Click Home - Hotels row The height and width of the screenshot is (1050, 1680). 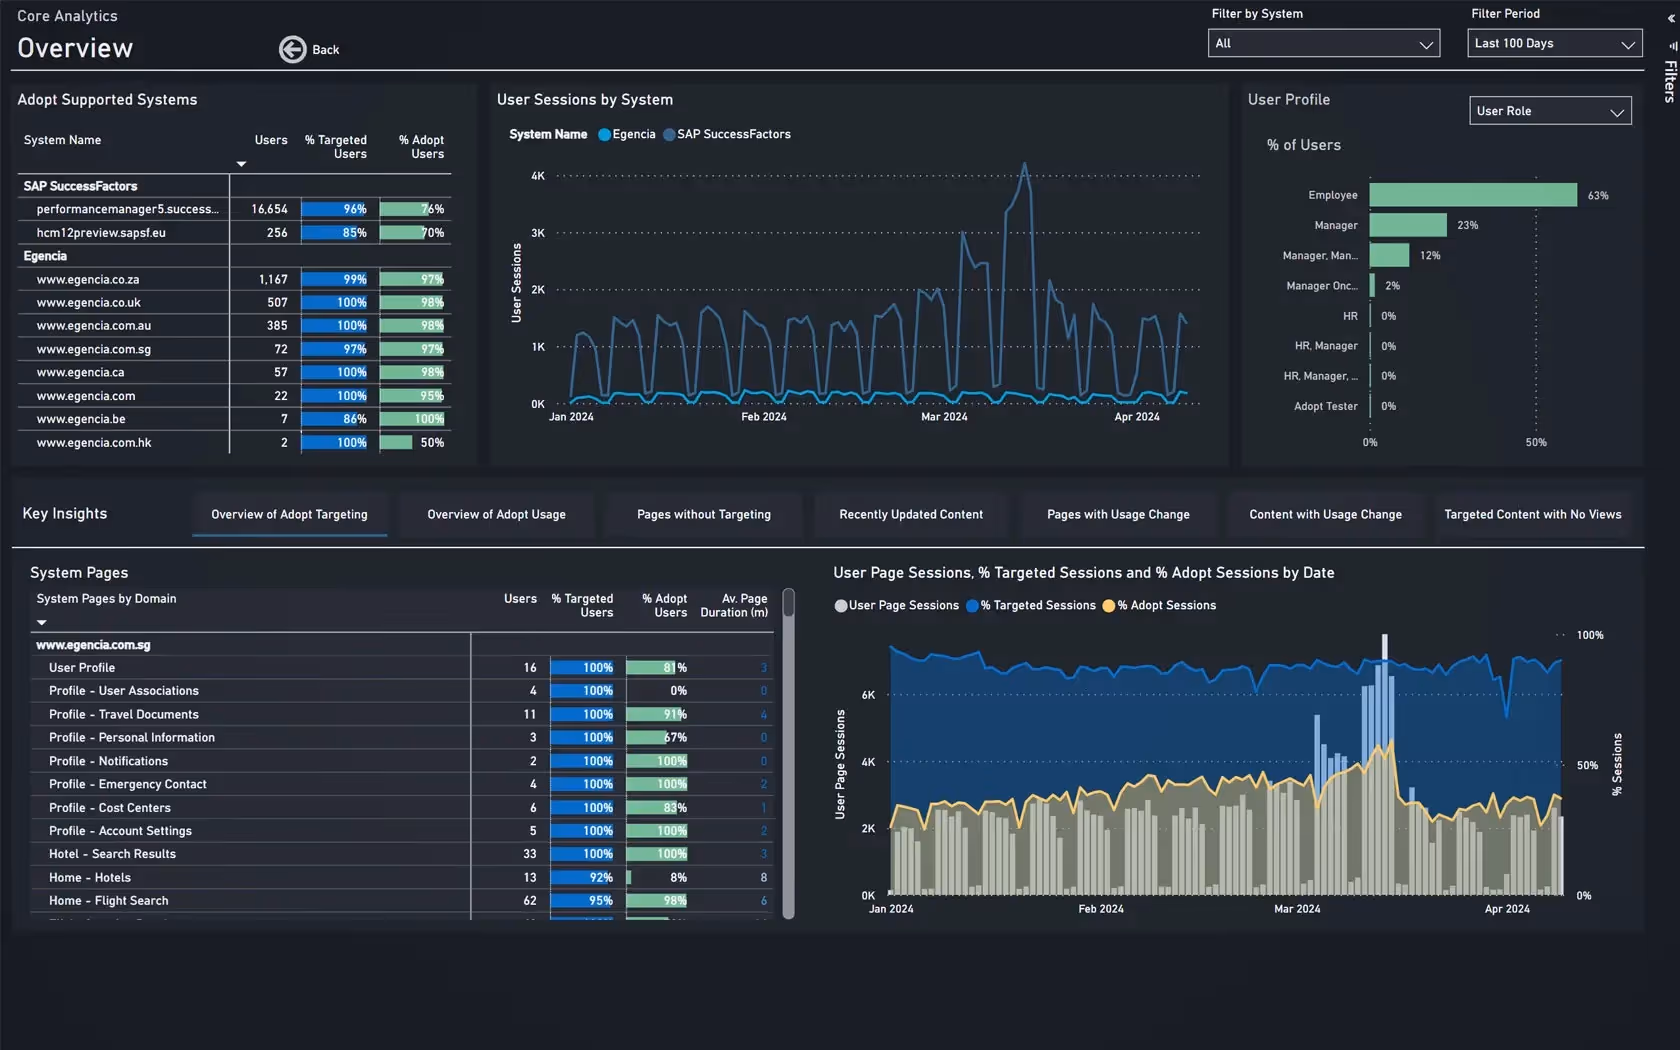[x=403, y=878]
